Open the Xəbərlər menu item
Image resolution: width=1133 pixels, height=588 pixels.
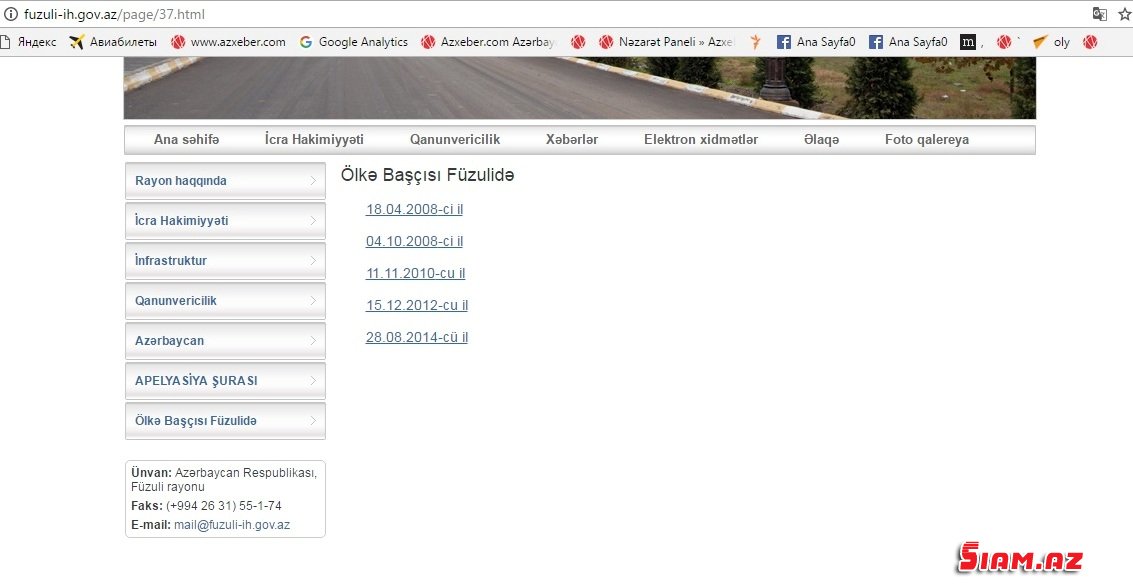(x=572, y=139)
